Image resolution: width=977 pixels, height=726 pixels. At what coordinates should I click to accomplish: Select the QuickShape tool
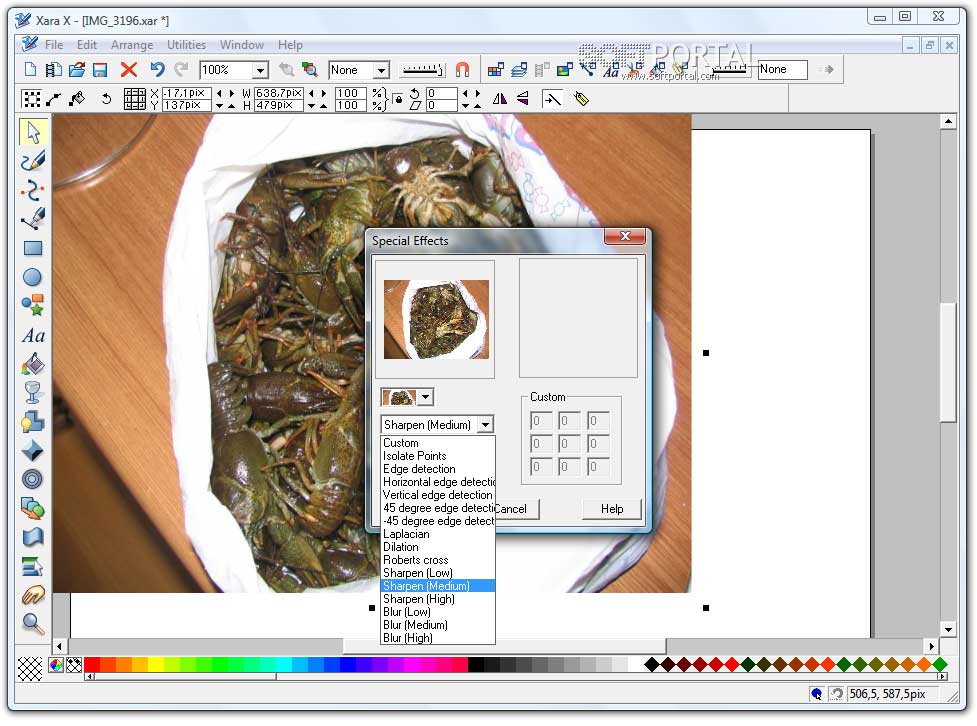pyautogui.click(x=32, y=305)
